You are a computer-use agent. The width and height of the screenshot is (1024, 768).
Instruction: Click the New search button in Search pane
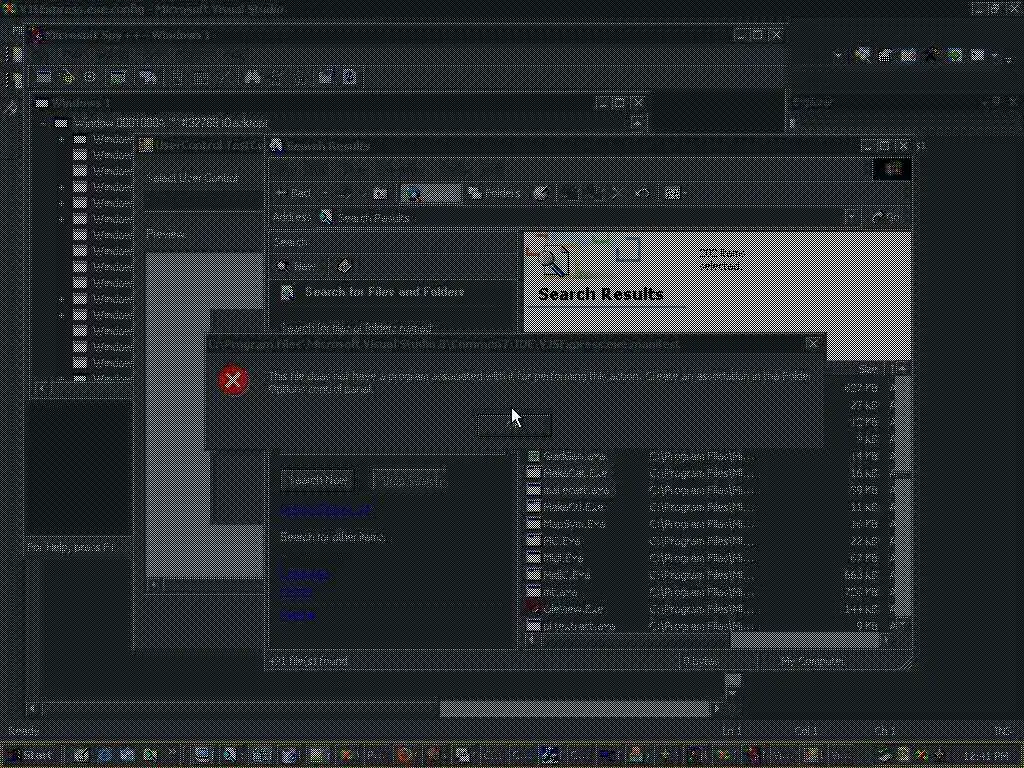click(x=297, y=266)
